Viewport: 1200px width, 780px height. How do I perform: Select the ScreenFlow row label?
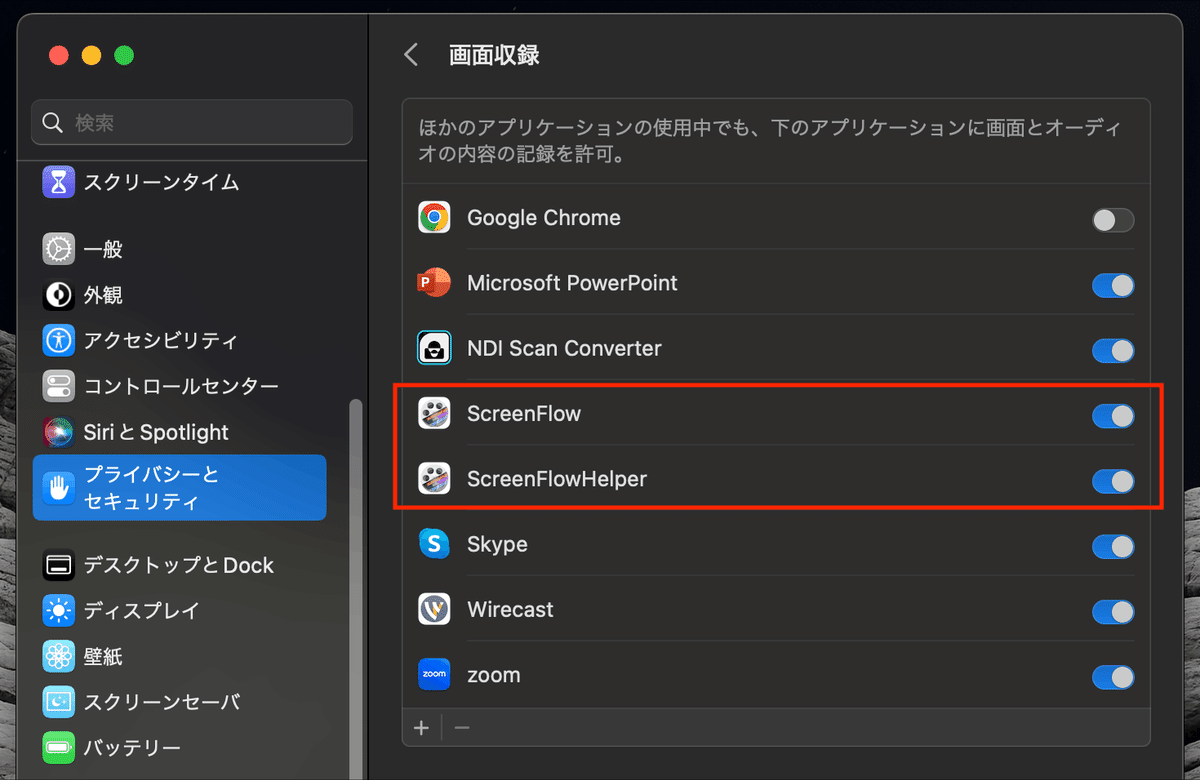click(524, 414)
